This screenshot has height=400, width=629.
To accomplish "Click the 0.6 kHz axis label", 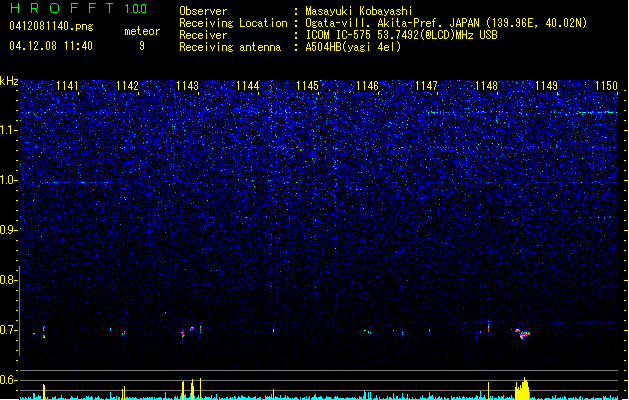I will [x=8, y=380].
